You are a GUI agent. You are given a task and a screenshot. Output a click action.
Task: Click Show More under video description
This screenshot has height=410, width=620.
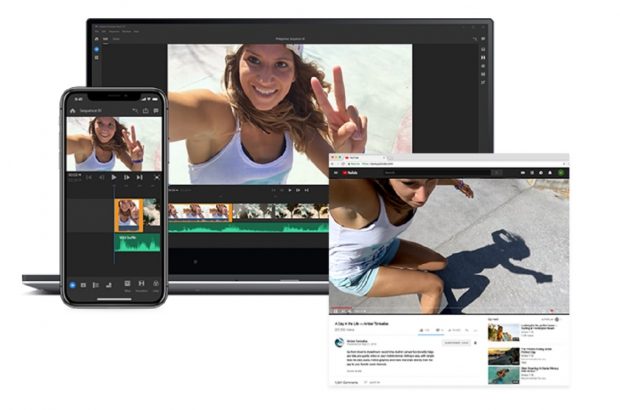pos(354,371)
